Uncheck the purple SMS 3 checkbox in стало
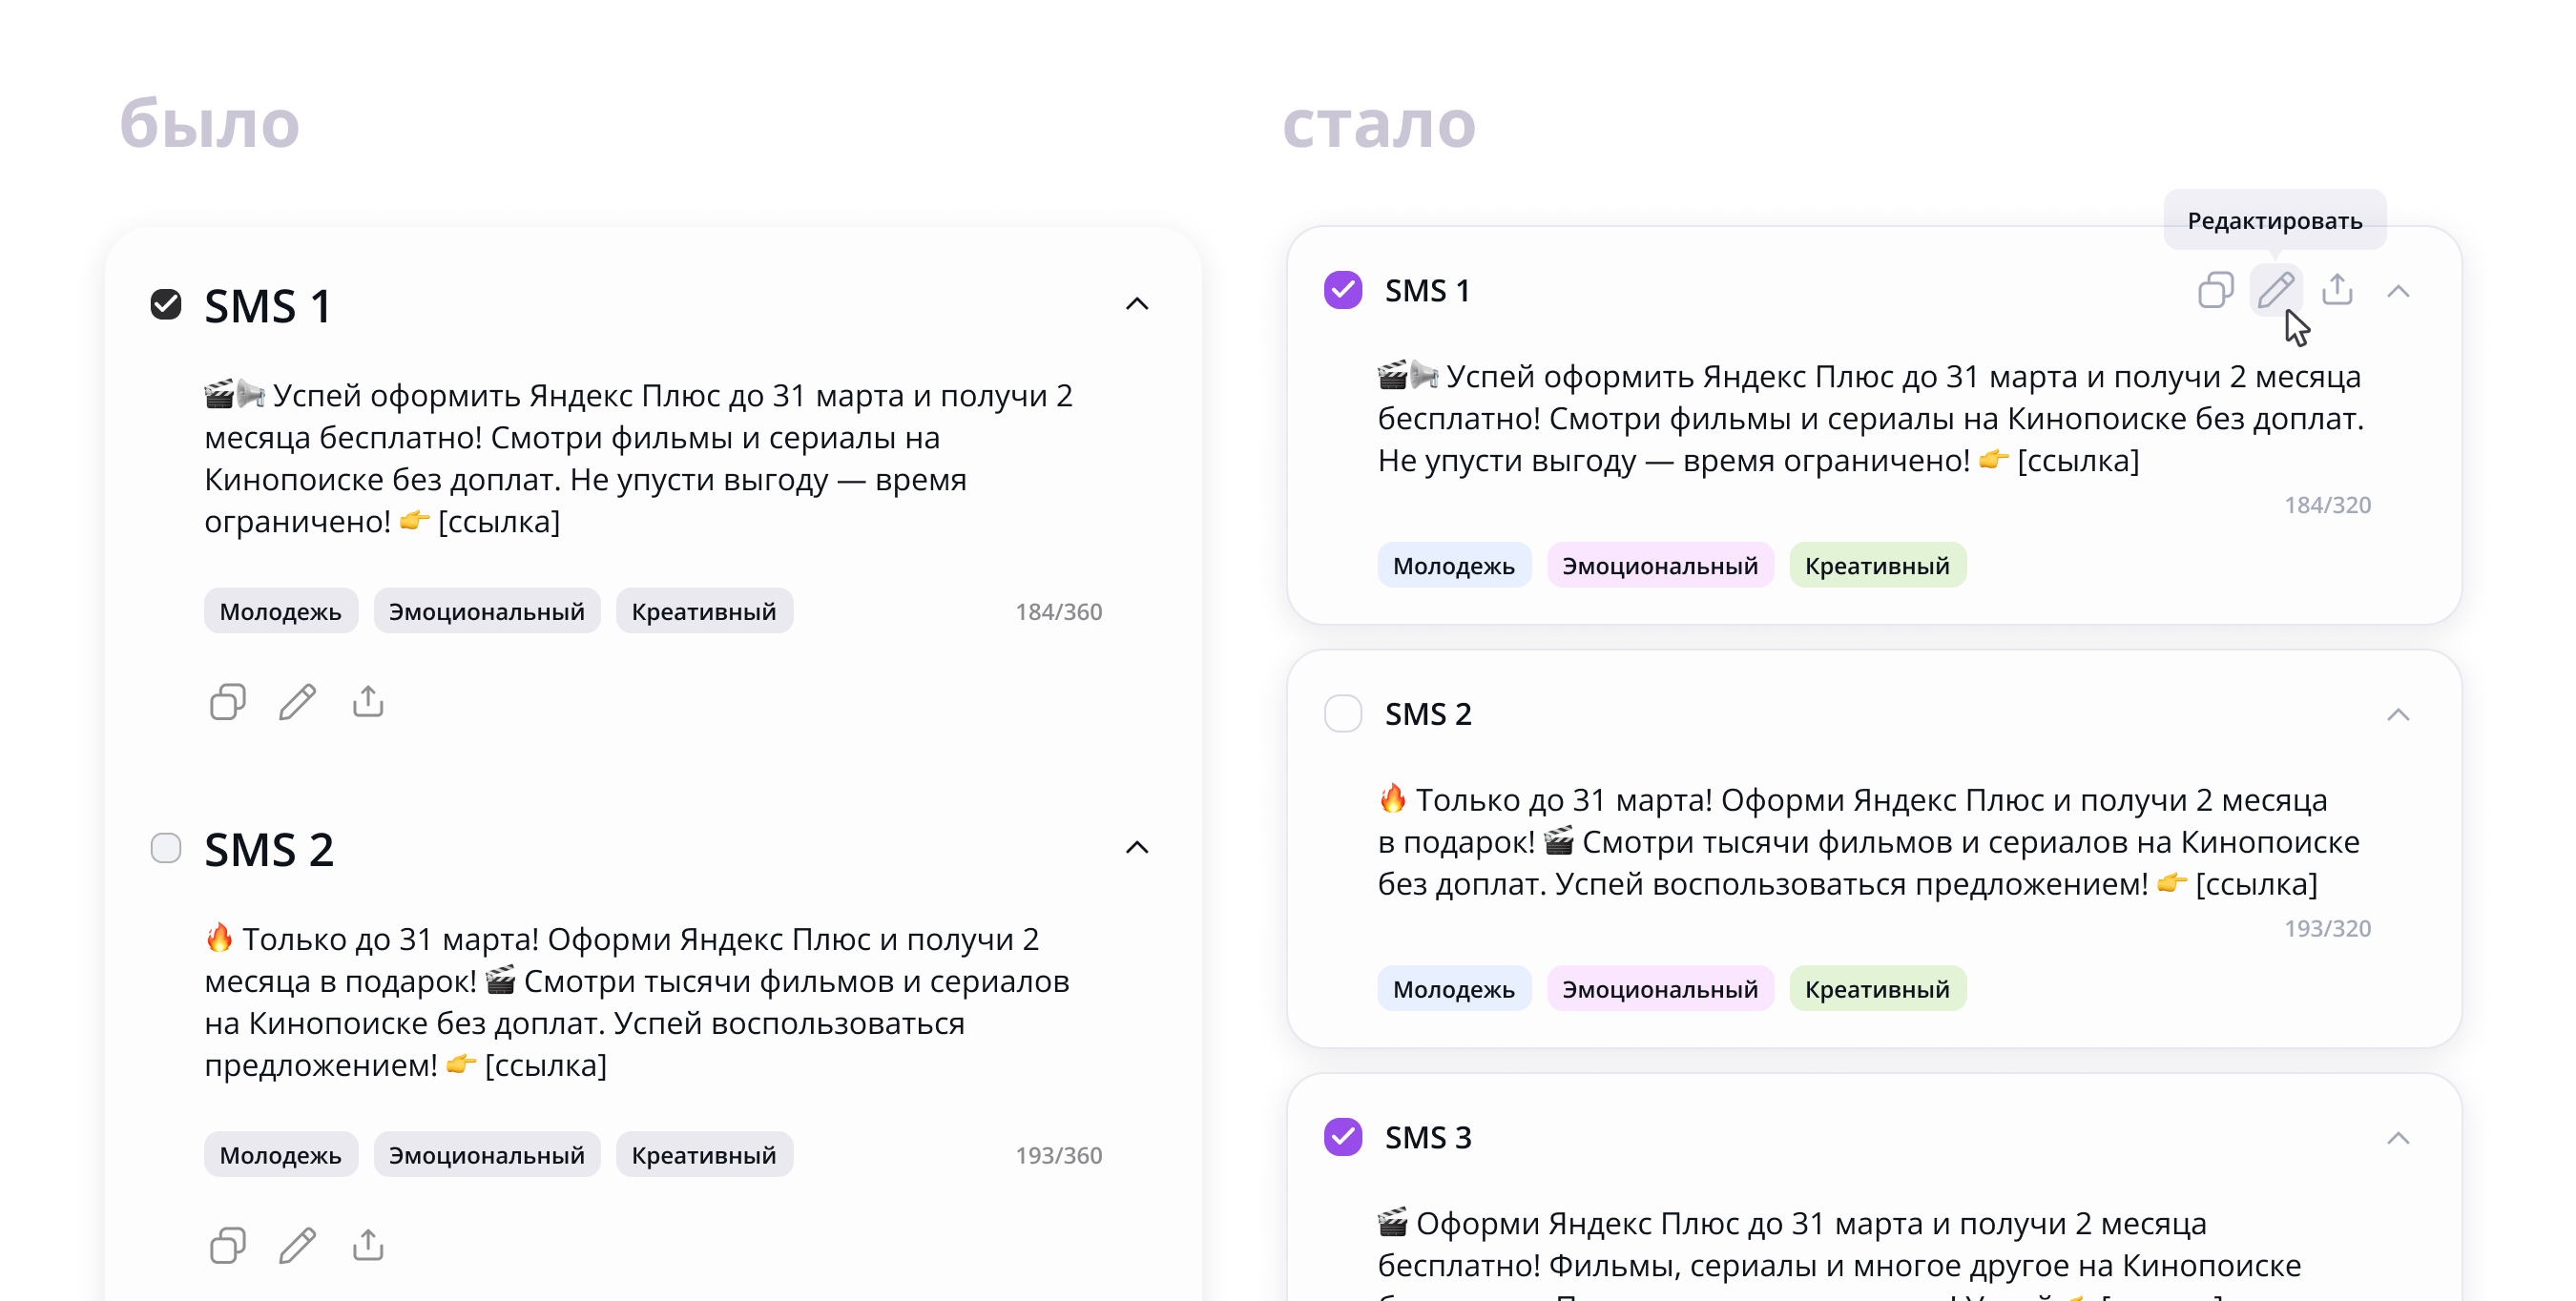2576x1301 pixels. pos(1343,1137)
